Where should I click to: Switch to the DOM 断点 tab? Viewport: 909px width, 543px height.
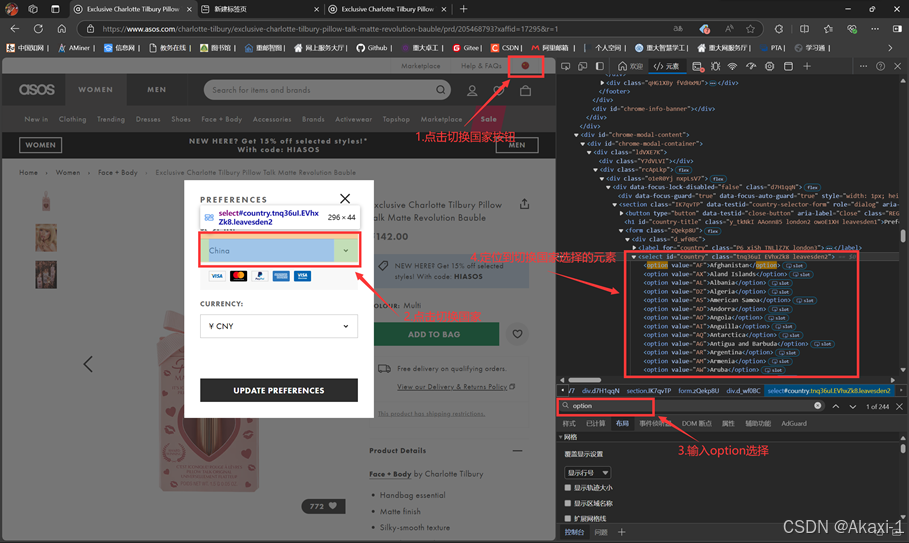pos(696,423)
